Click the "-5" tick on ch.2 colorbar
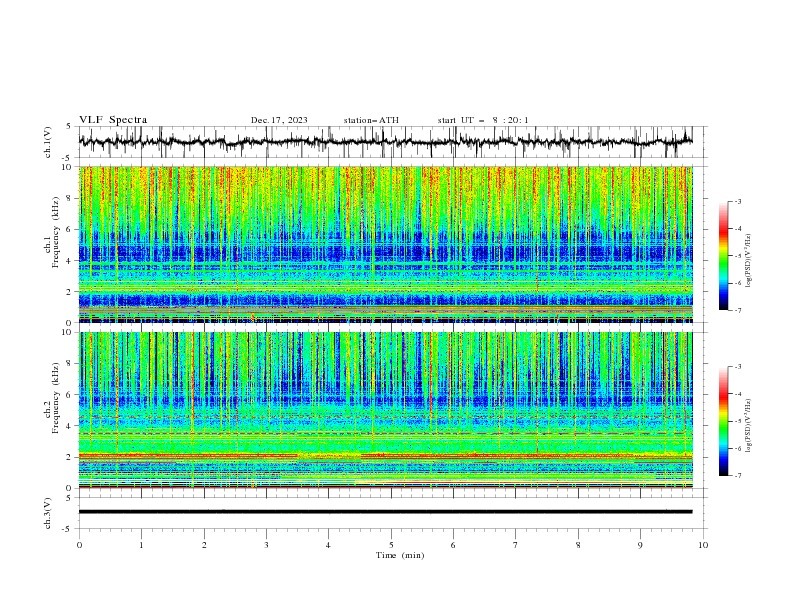 click(737, 421)
